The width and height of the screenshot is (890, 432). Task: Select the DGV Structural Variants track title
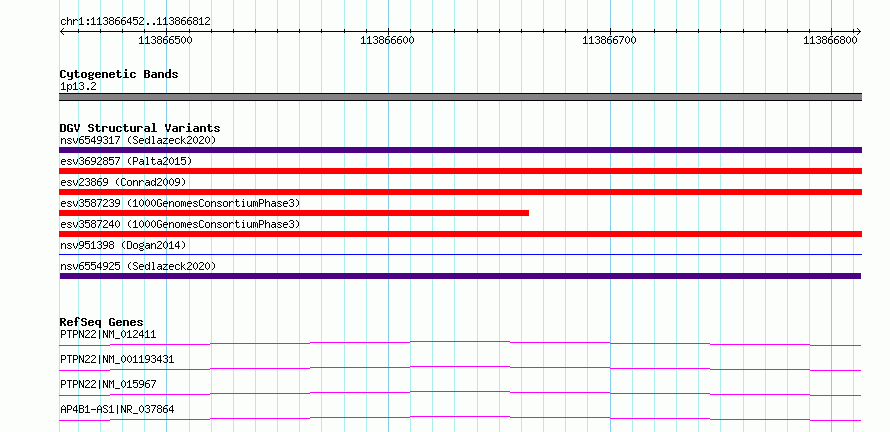140,128
